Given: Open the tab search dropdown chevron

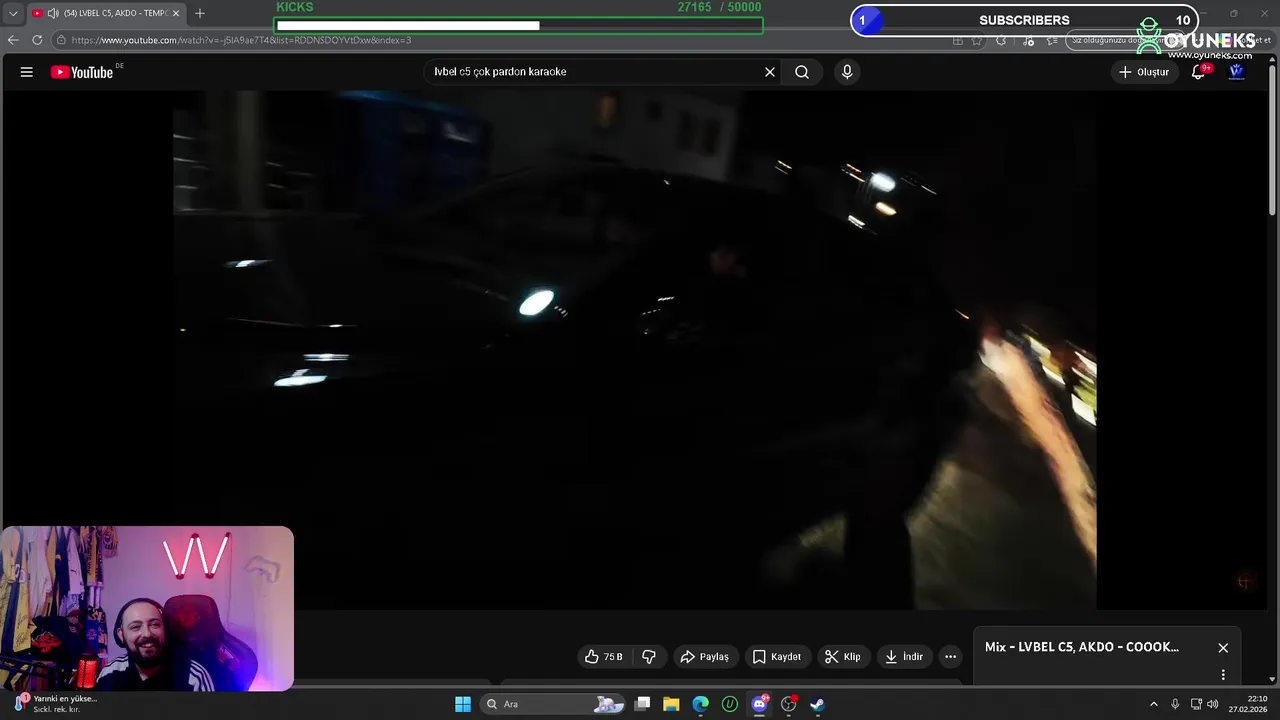Looking at the screenshot, I should click(x=12, y=13).
